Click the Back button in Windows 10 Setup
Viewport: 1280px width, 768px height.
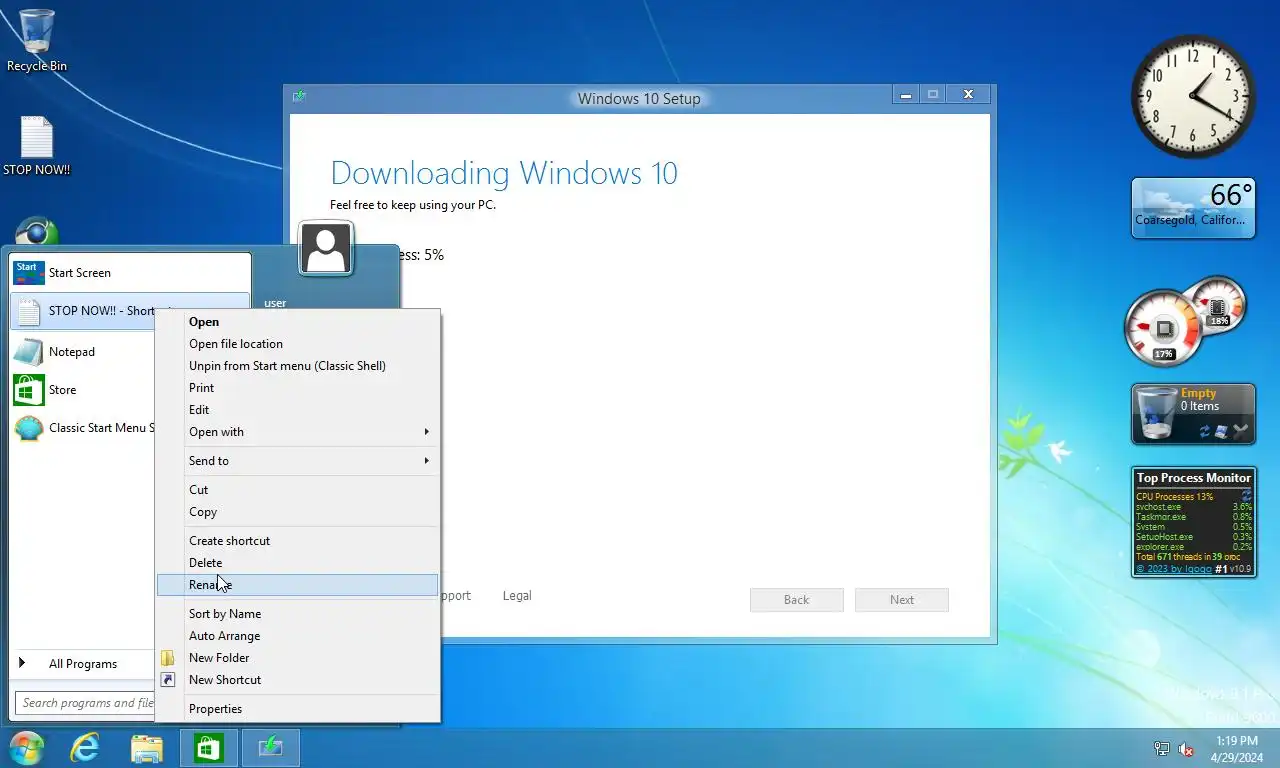(x=797, y=600)
